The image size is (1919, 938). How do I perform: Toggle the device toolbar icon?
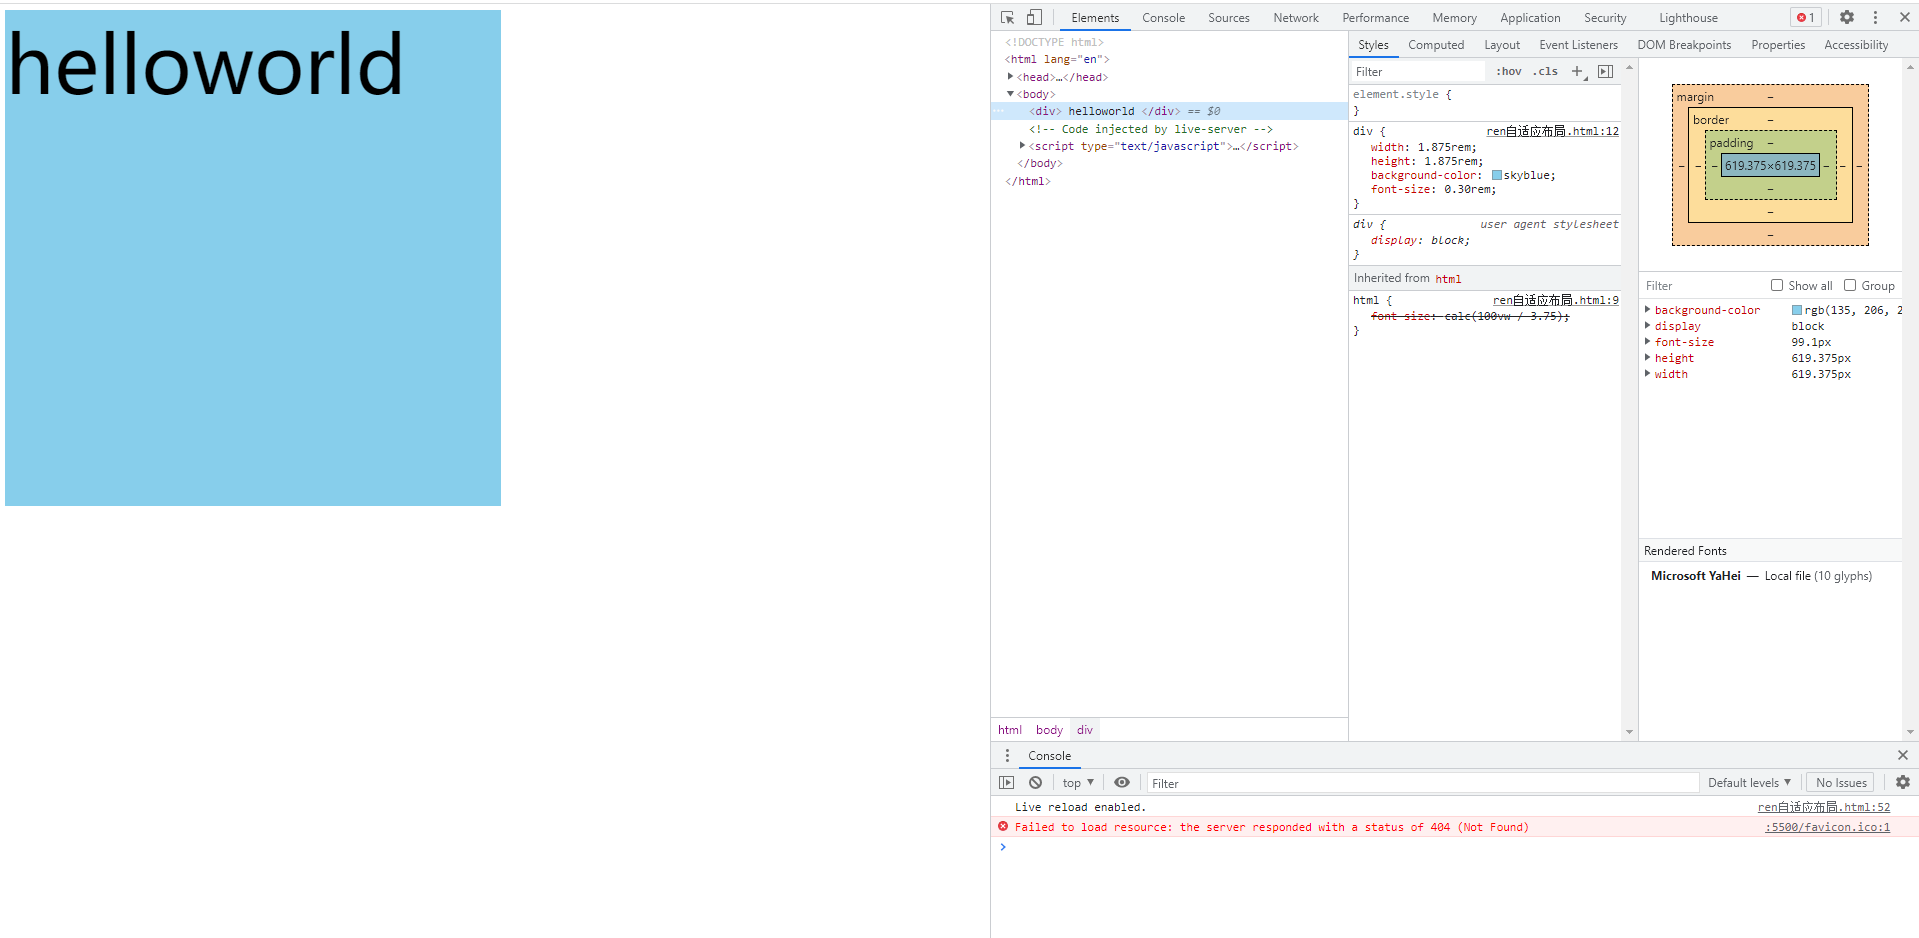click(x=1034, y=17)
